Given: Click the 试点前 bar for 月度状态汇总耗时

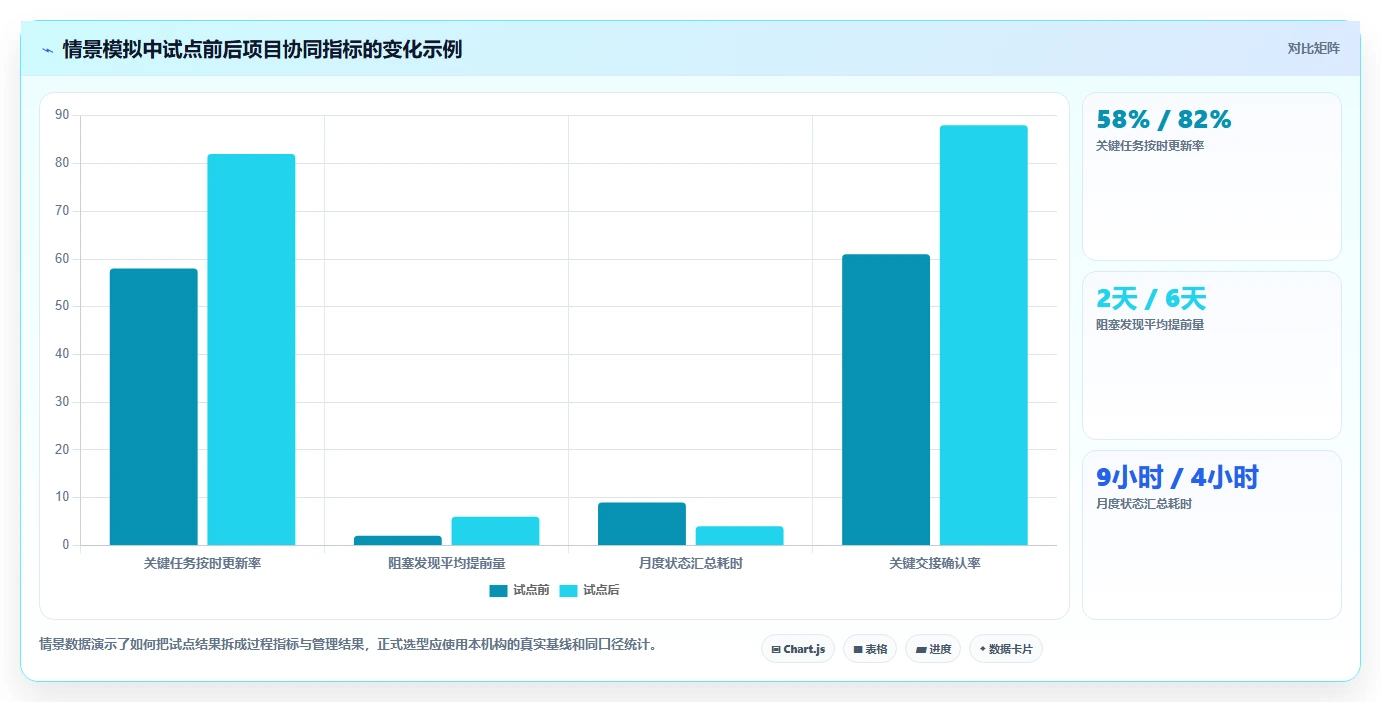Looking at the screenshot, I should 642,524.
